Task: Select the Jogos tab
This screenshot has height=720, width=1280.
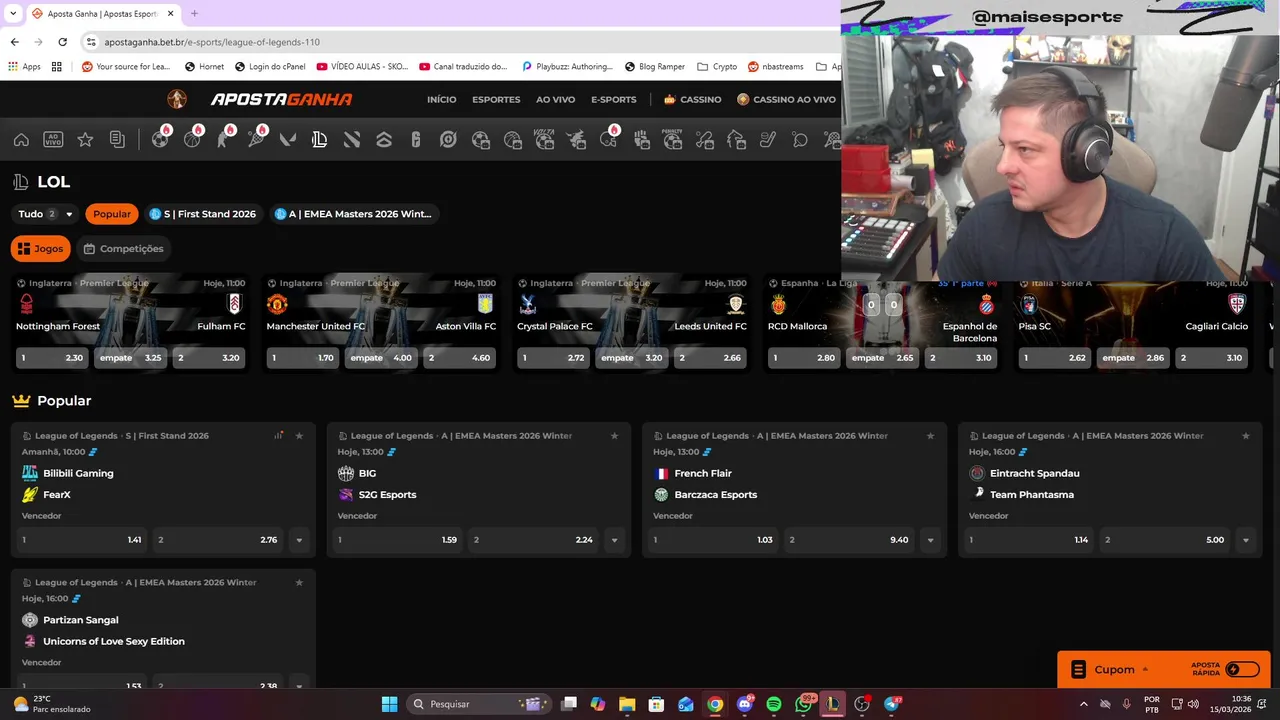Action: (41, 249)
